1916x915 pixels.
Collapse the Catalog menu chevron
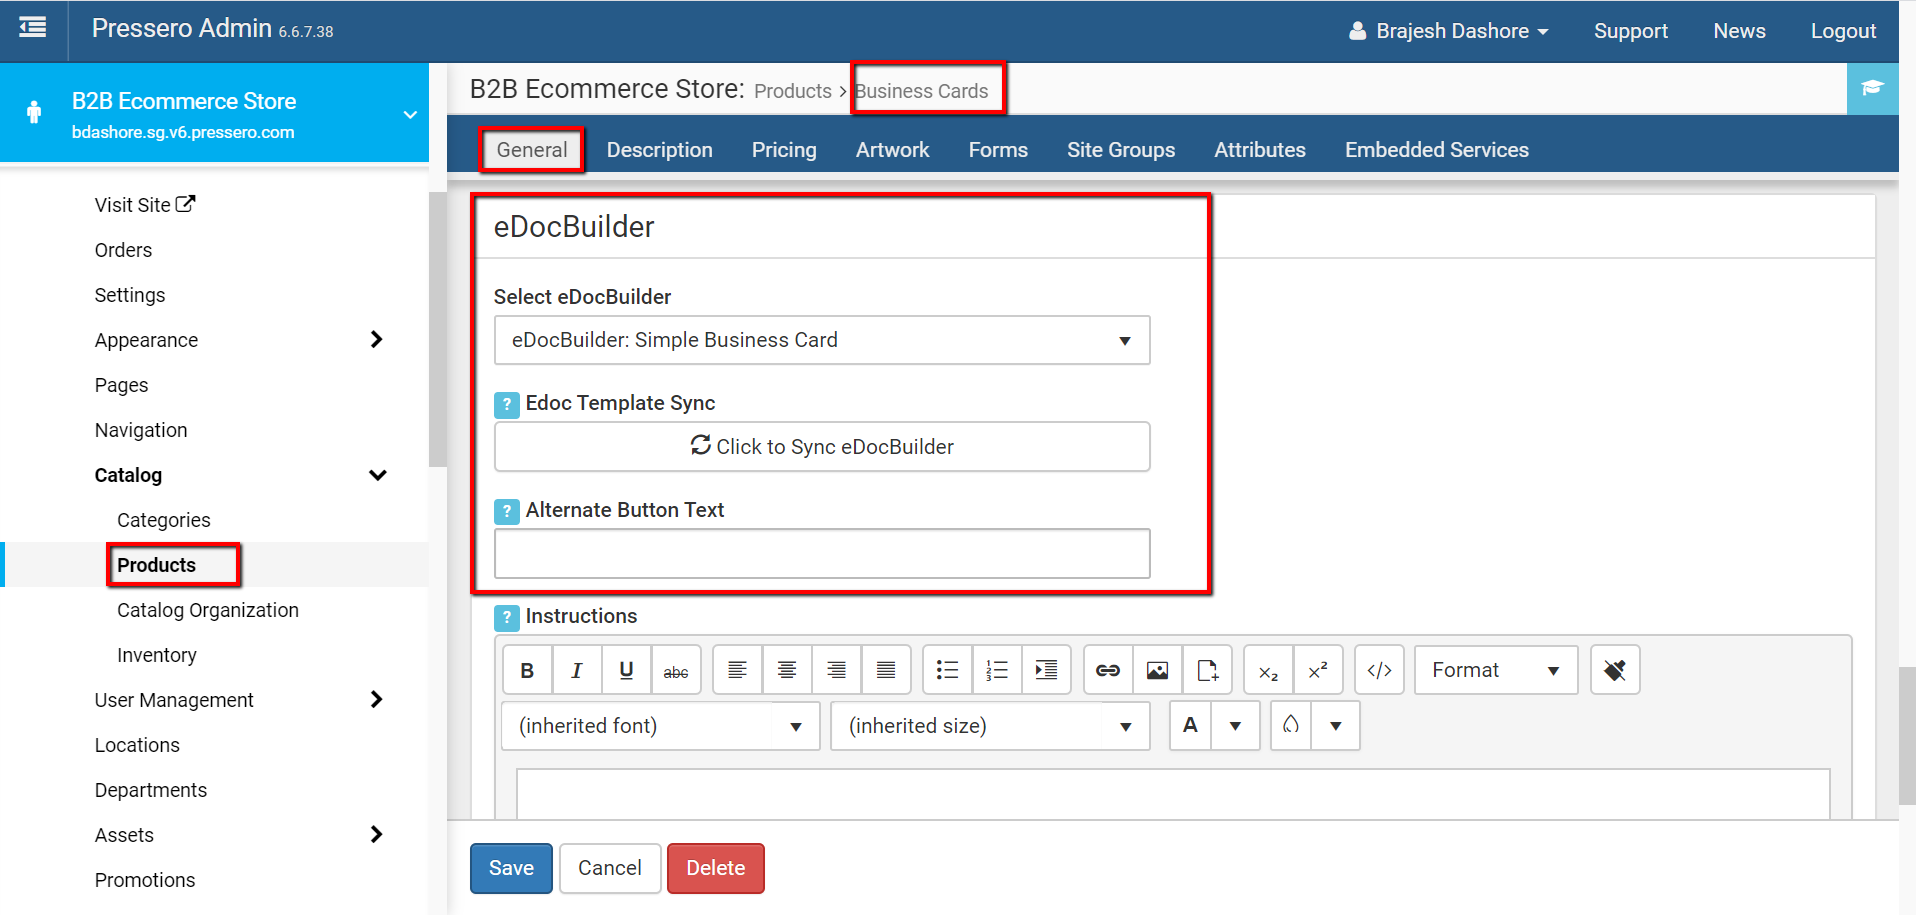pos(378,475)
